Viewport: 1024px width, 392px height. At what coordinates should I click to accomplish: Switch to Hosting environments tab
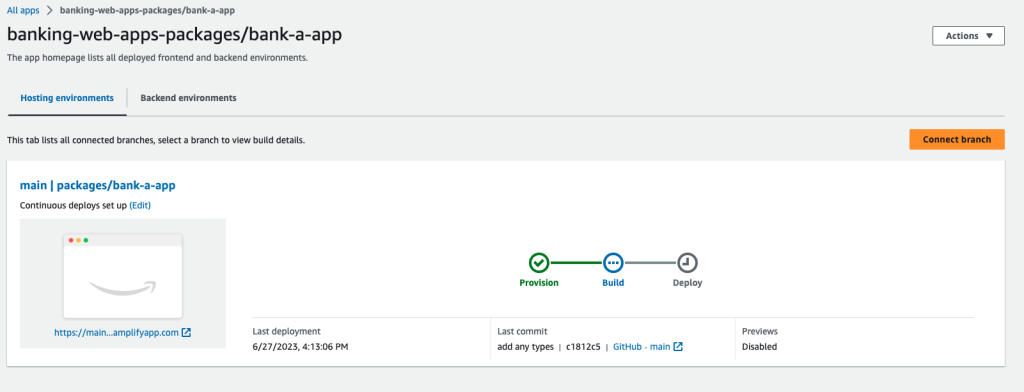pyautogui.click(x=67, y=98)
